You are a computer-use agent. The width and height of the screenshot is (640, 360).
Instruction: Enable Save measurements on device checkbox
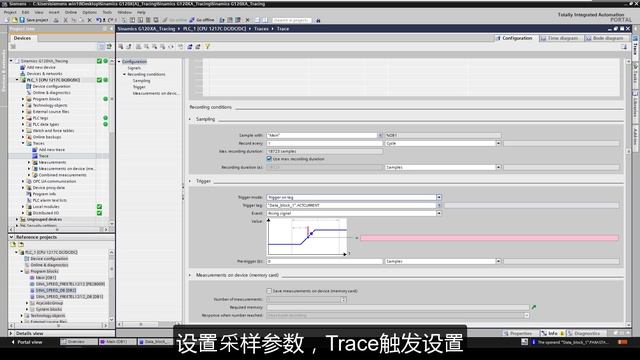(269, 291)
